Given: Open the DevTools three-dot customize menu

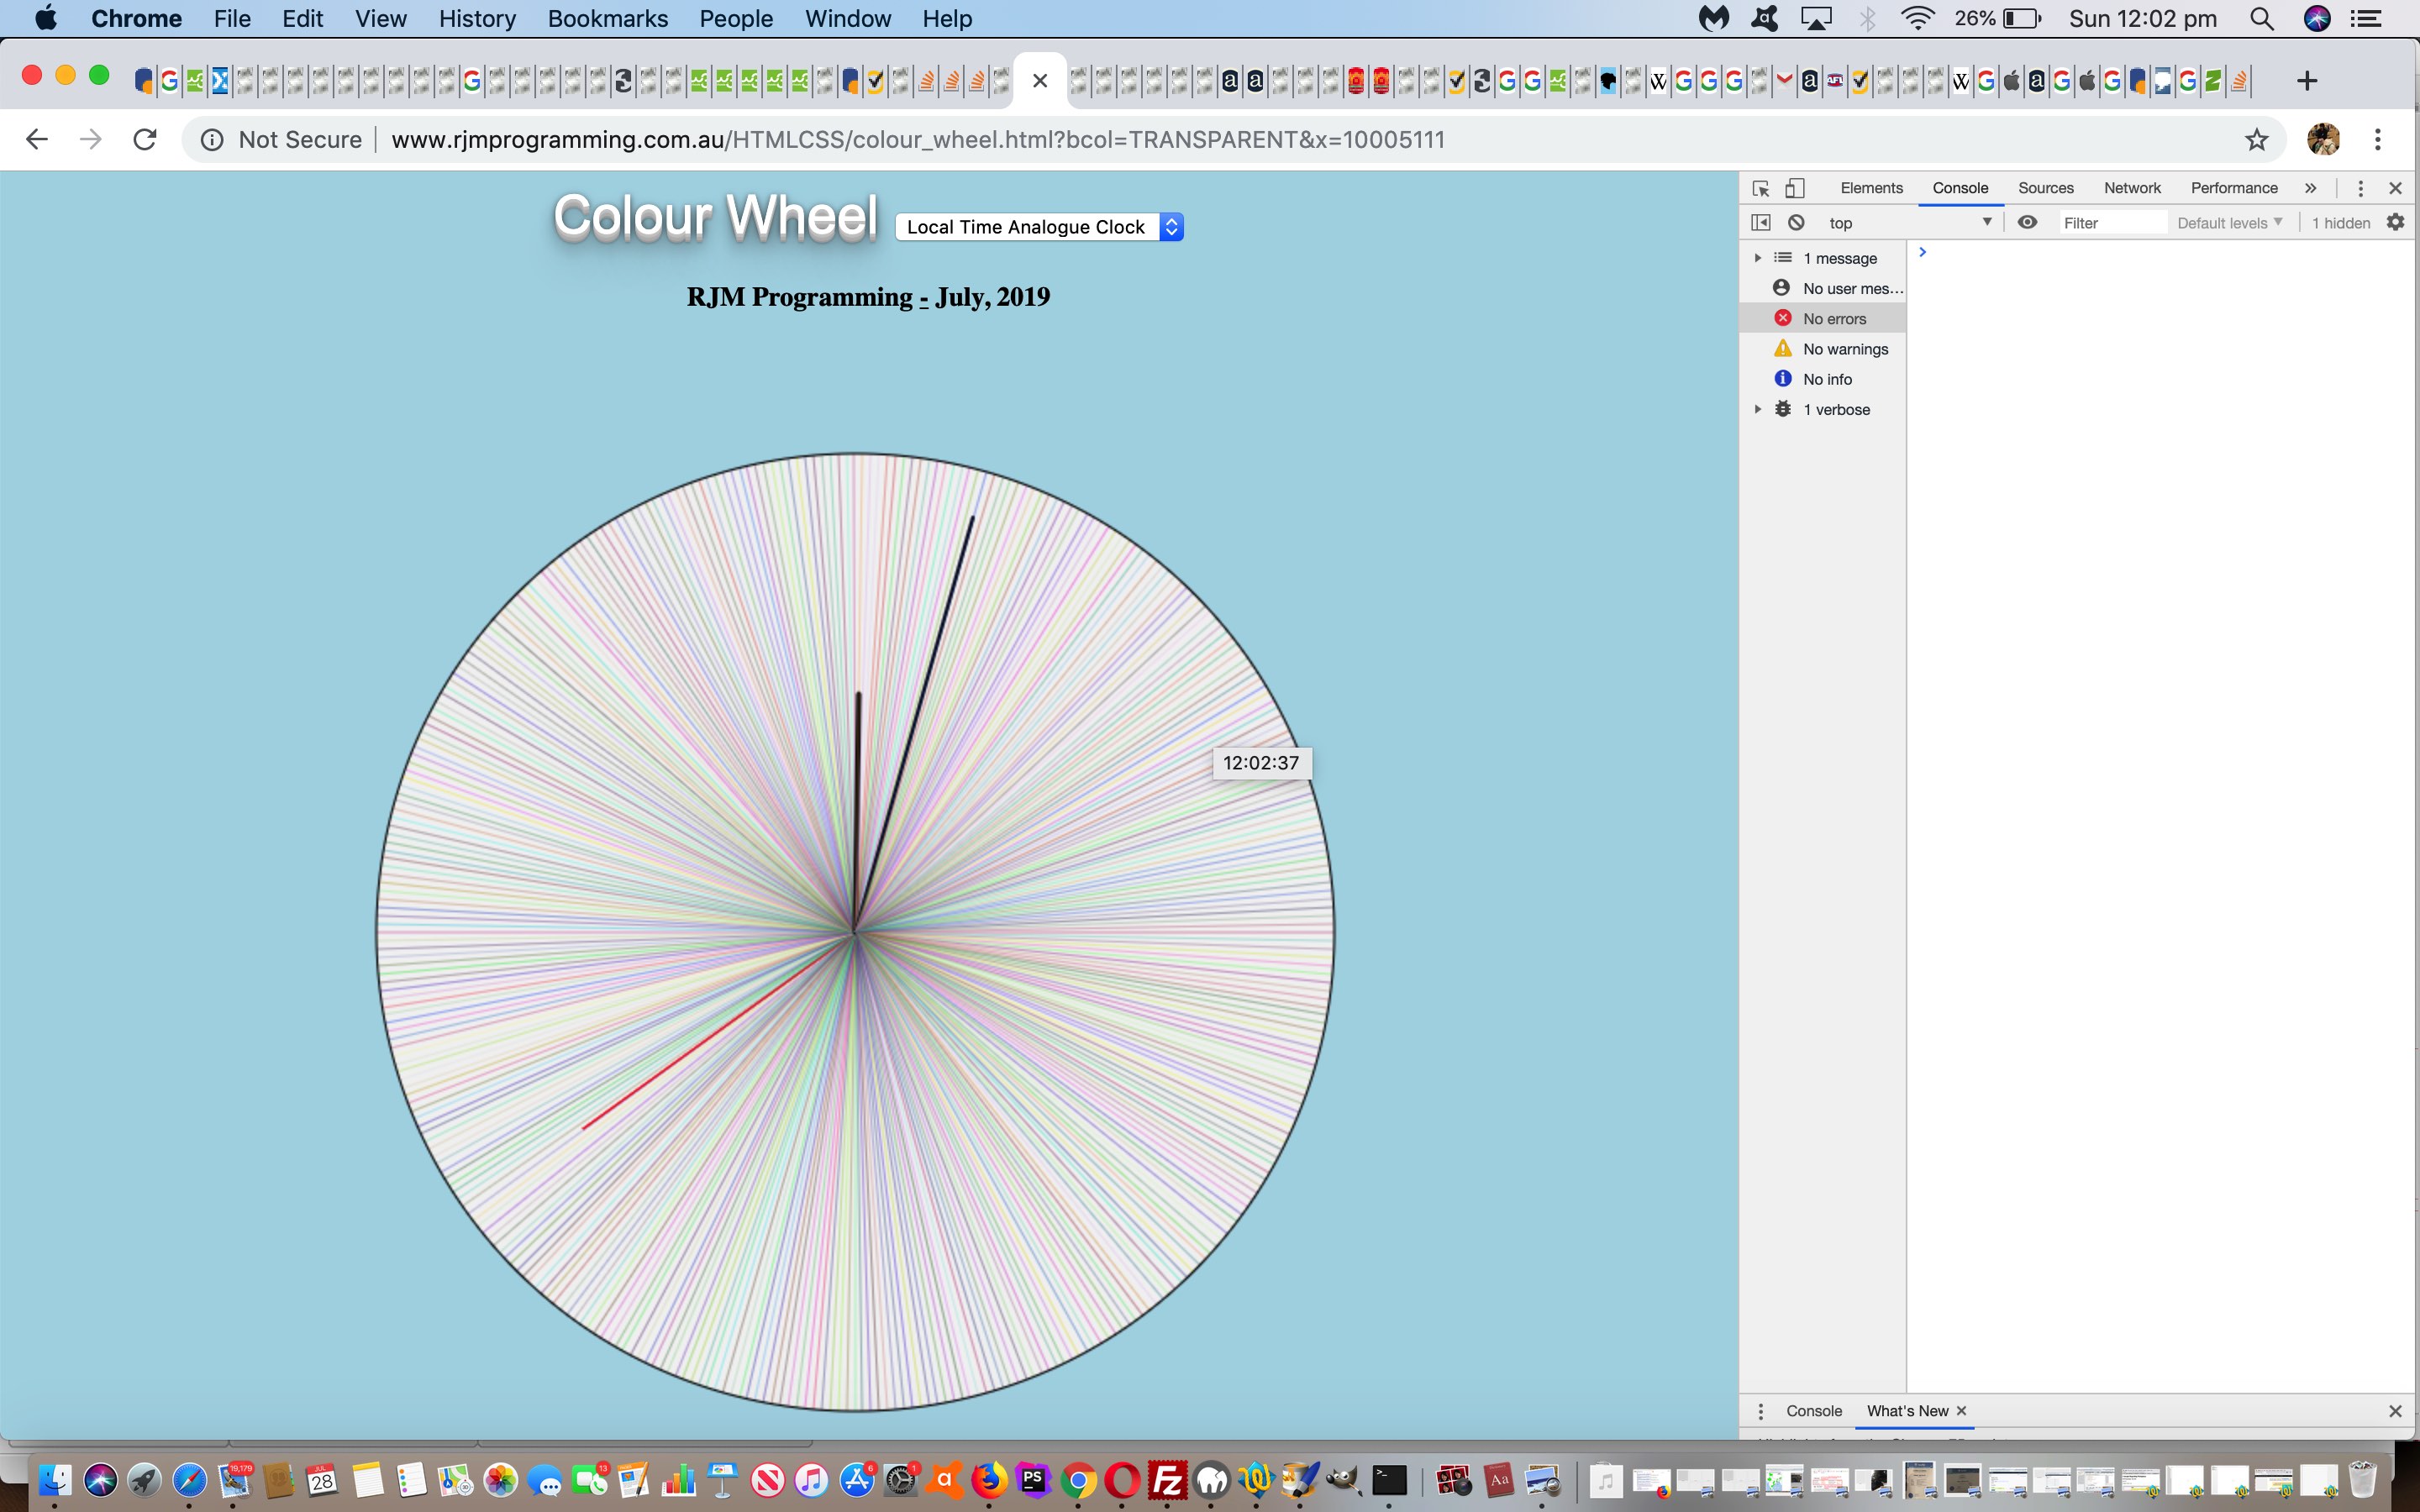Looking at the screenshot, I should click(x=2360, y=188).
